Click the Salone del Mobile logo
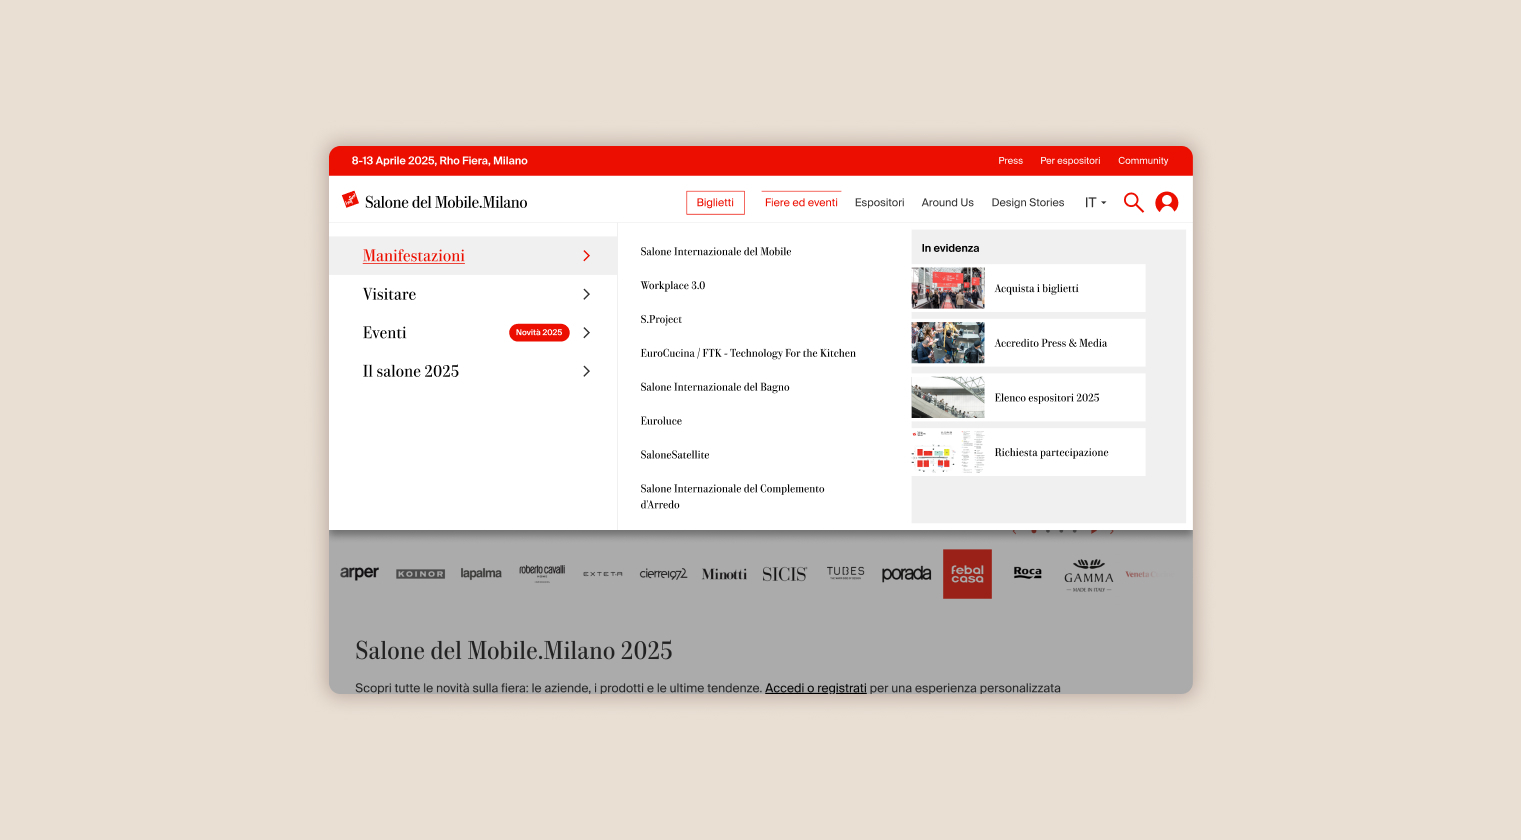This screenshot has height=840, width=1521. [434, 202]
